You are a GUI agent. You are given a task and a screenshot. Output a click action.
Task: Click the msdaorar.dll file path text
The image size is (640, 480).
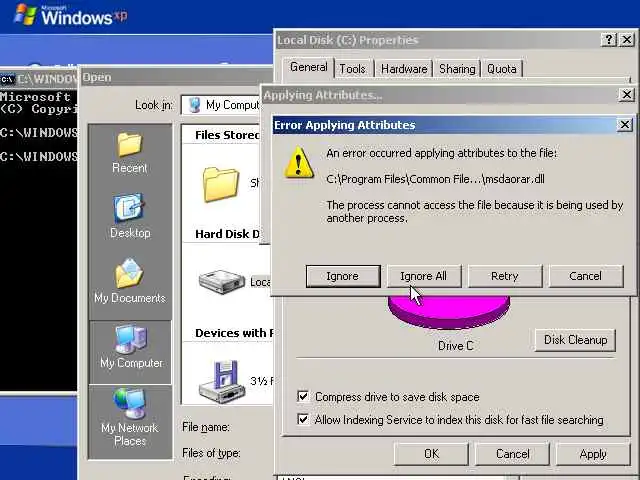[436, 179]
